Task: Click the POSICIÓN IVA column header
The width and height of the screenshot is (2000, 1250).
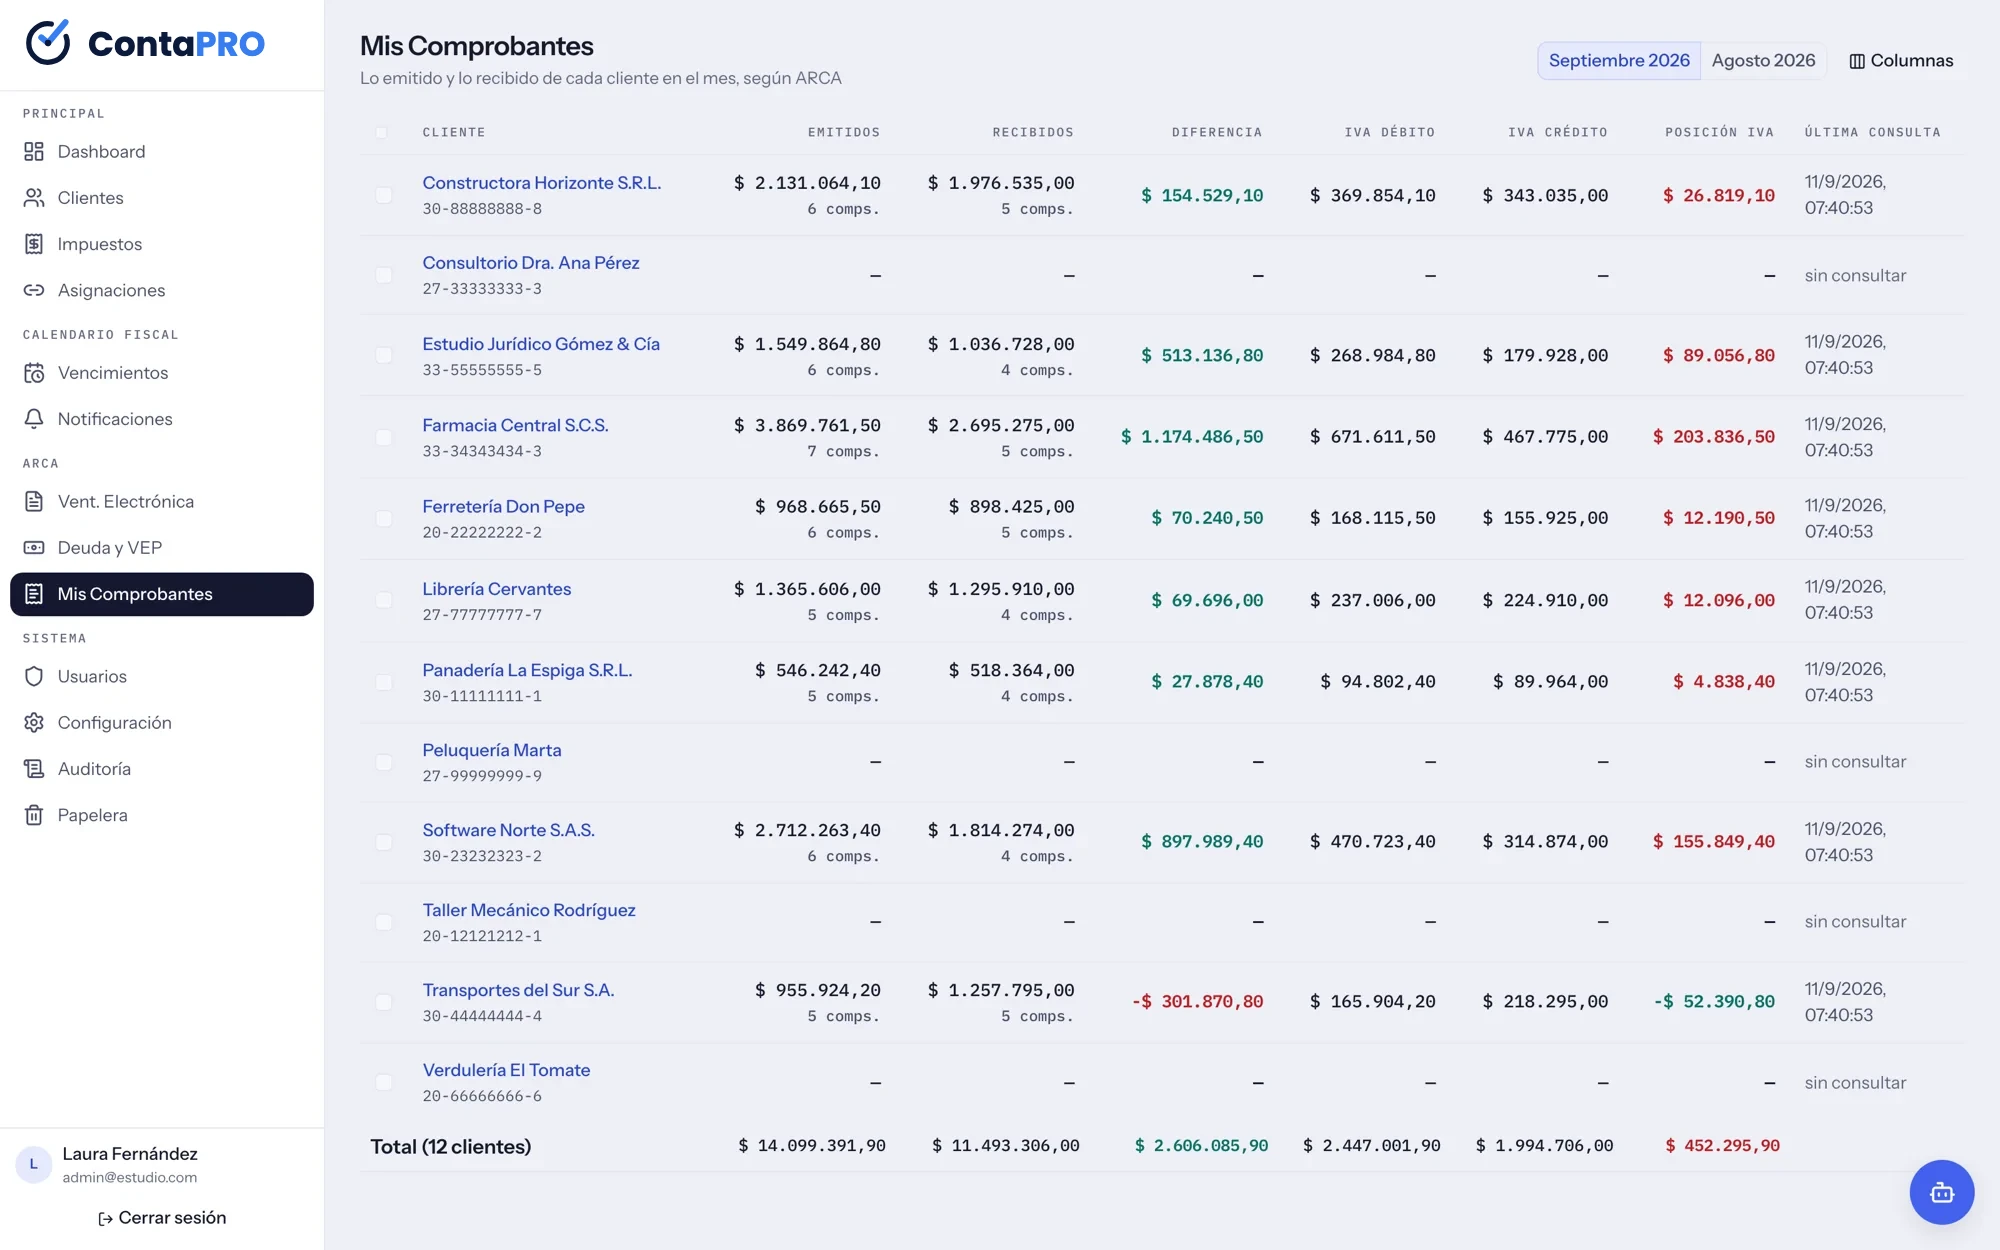Action: click(x=1719, y=132)
